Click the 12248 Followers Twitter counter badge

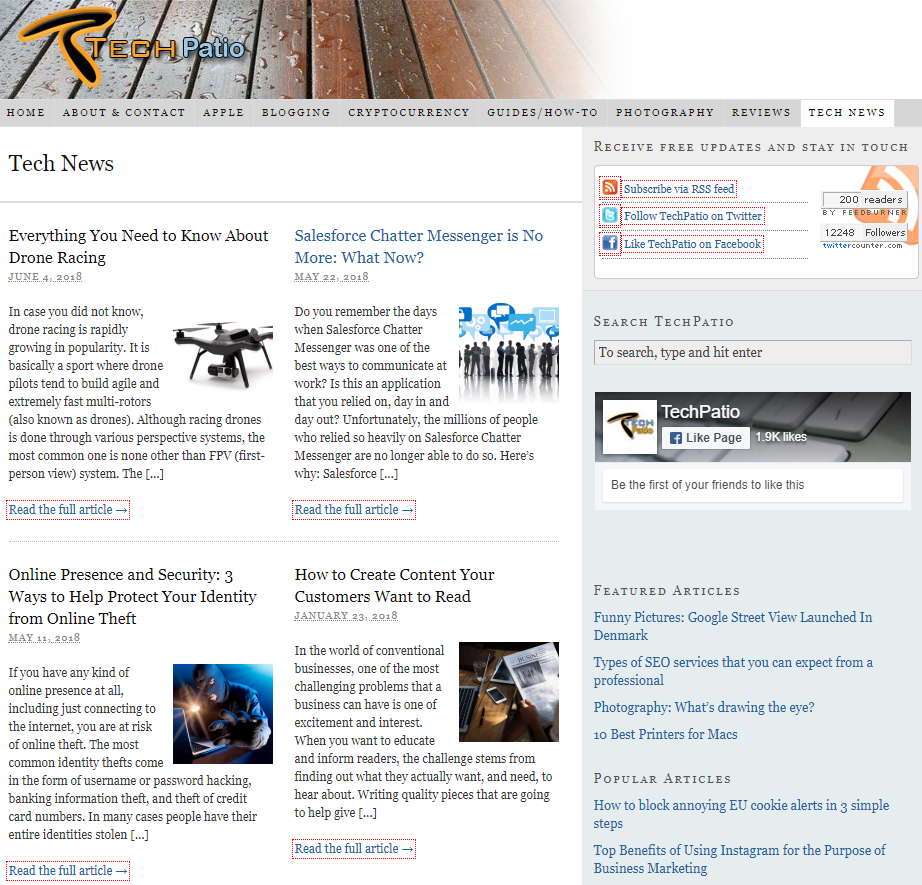coord(865,232)
